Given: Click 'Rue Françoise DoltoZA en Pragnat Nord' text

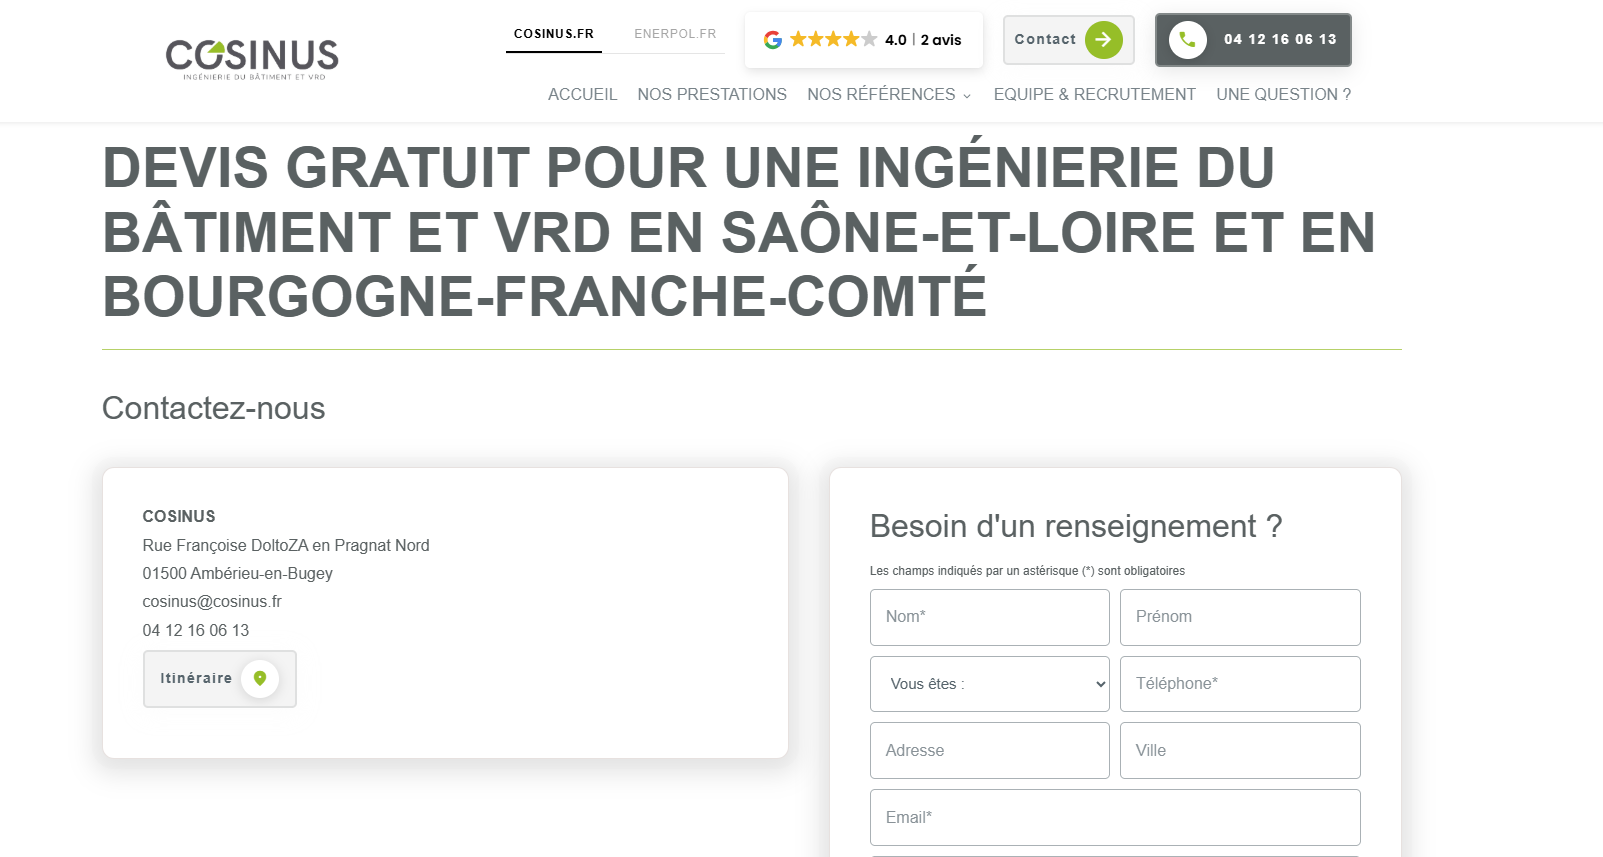Looking at the screenshot, I should 286,546.
